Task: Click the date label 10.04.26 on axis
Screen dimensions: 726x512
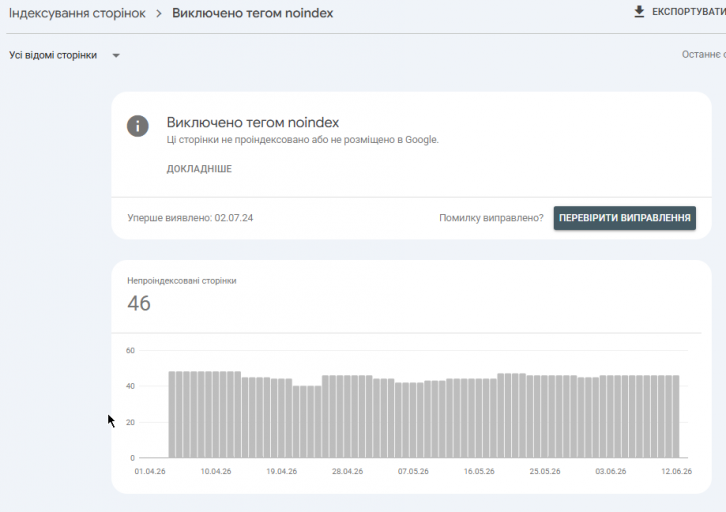Action: click(216, 471)
